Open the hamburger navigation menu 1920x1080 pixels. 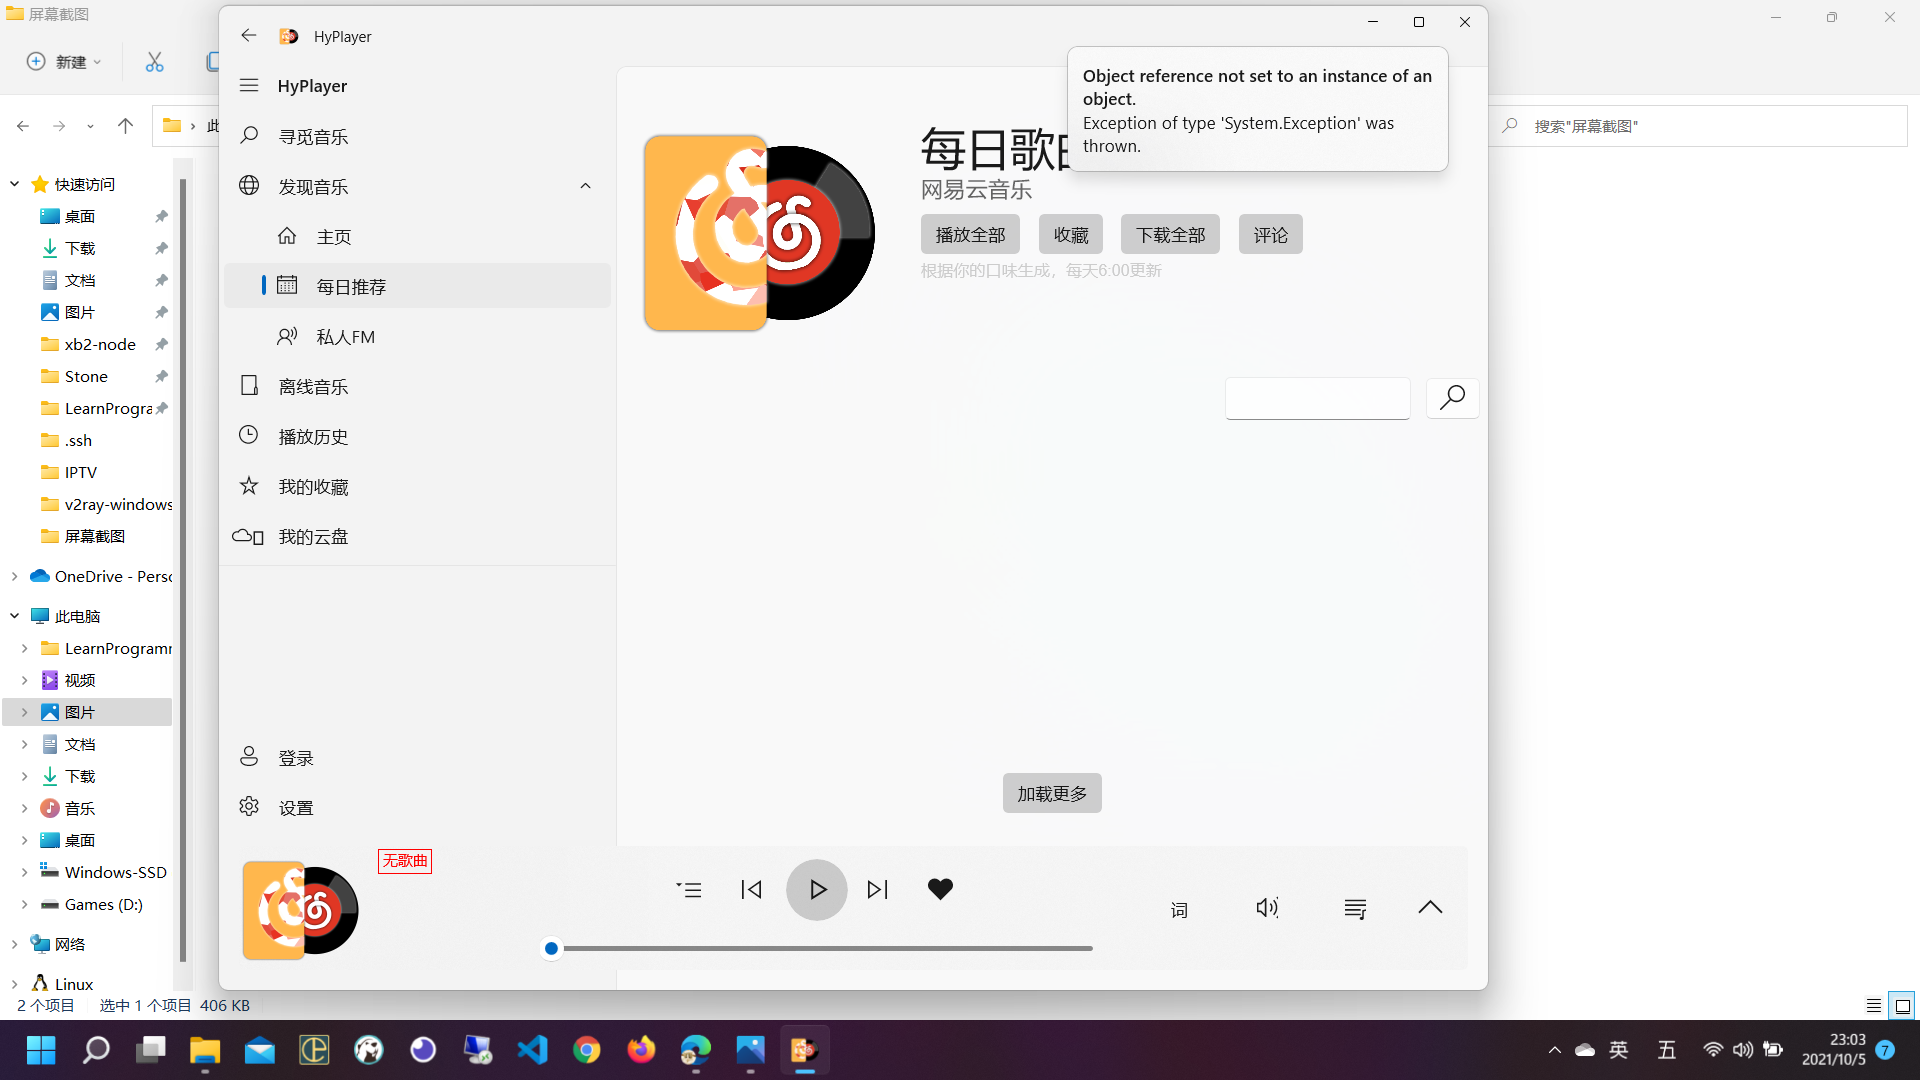tap(249, 85)
